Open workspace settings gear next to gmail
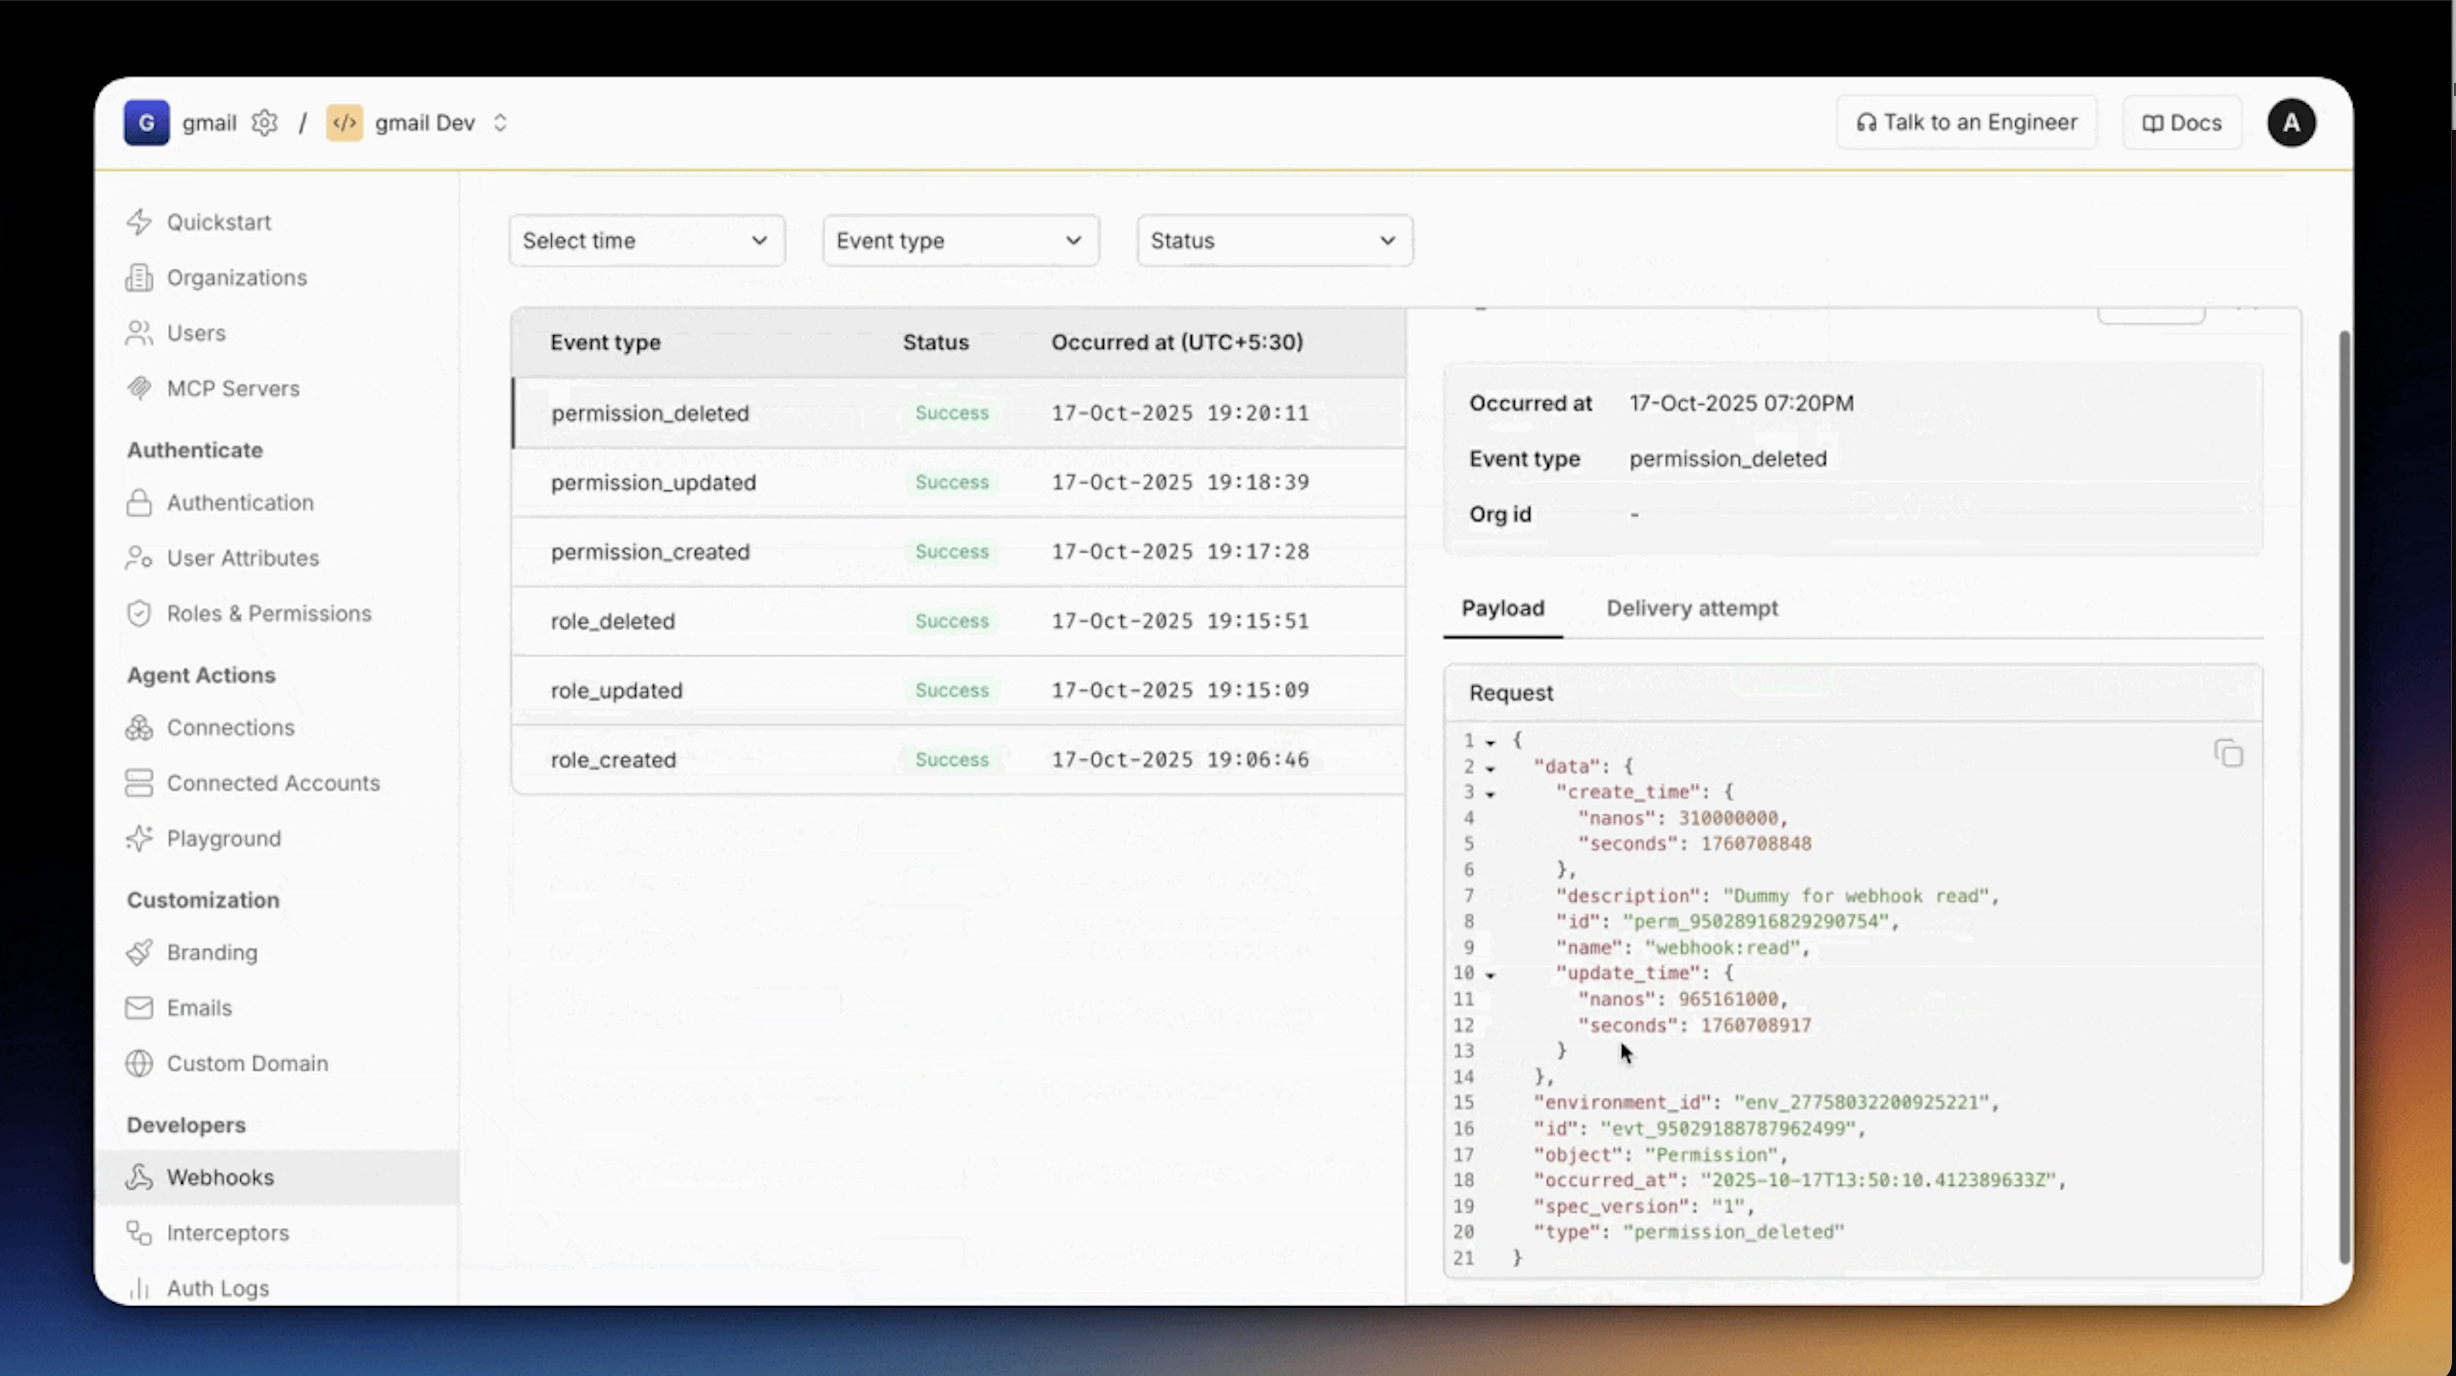 tap(264, 122)
